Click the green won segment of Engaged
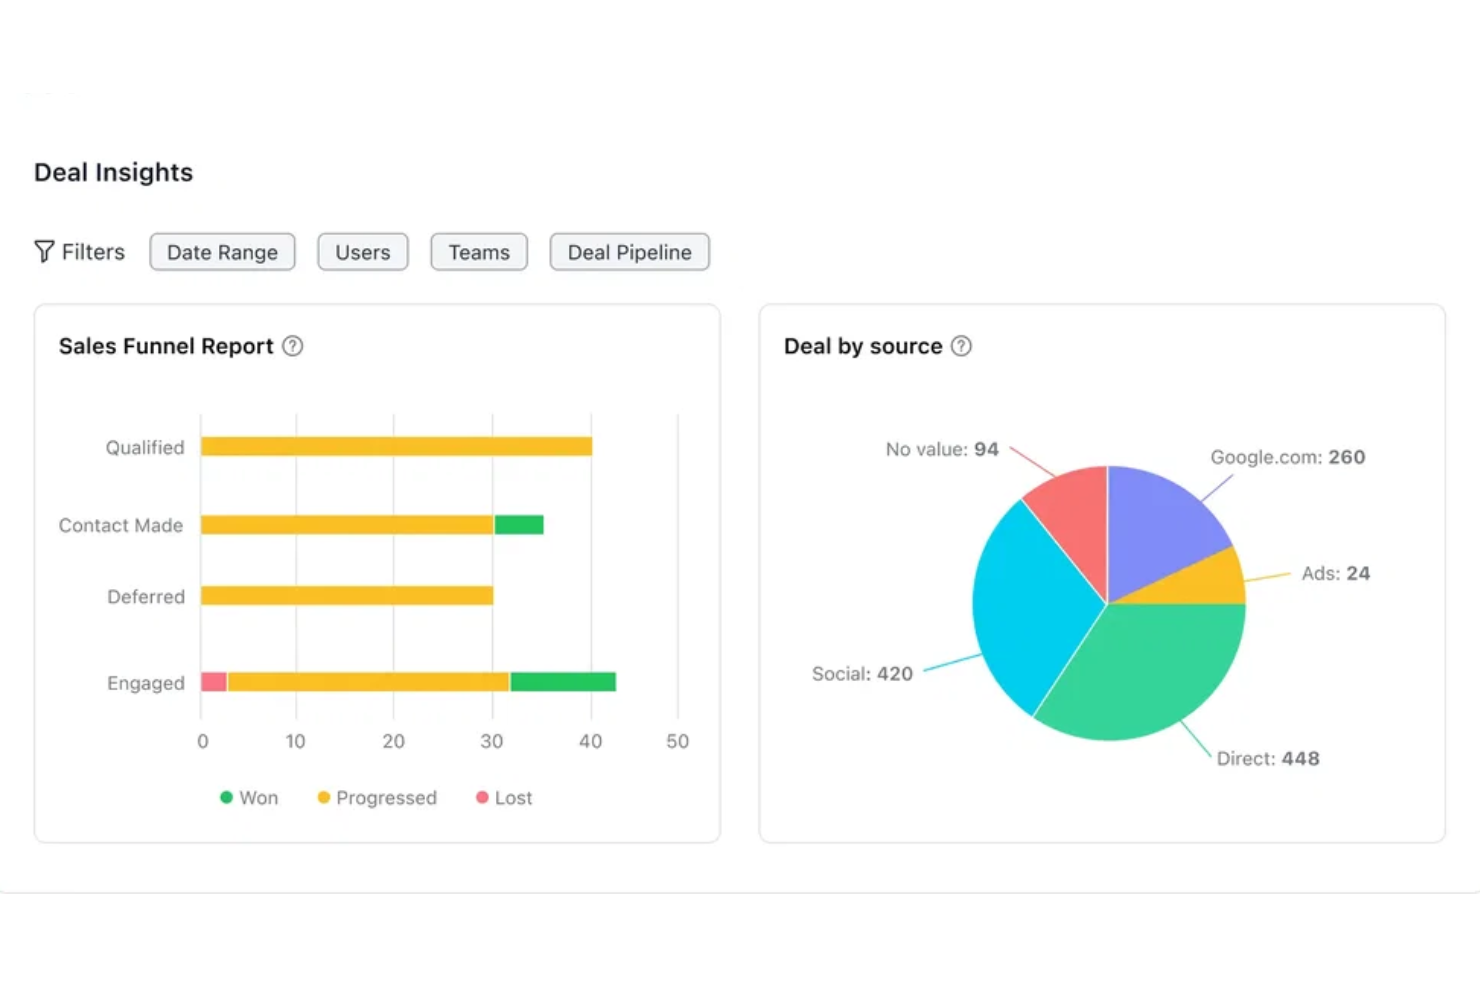This screenshot has height=987, width=1480. [x=563, y=682]
